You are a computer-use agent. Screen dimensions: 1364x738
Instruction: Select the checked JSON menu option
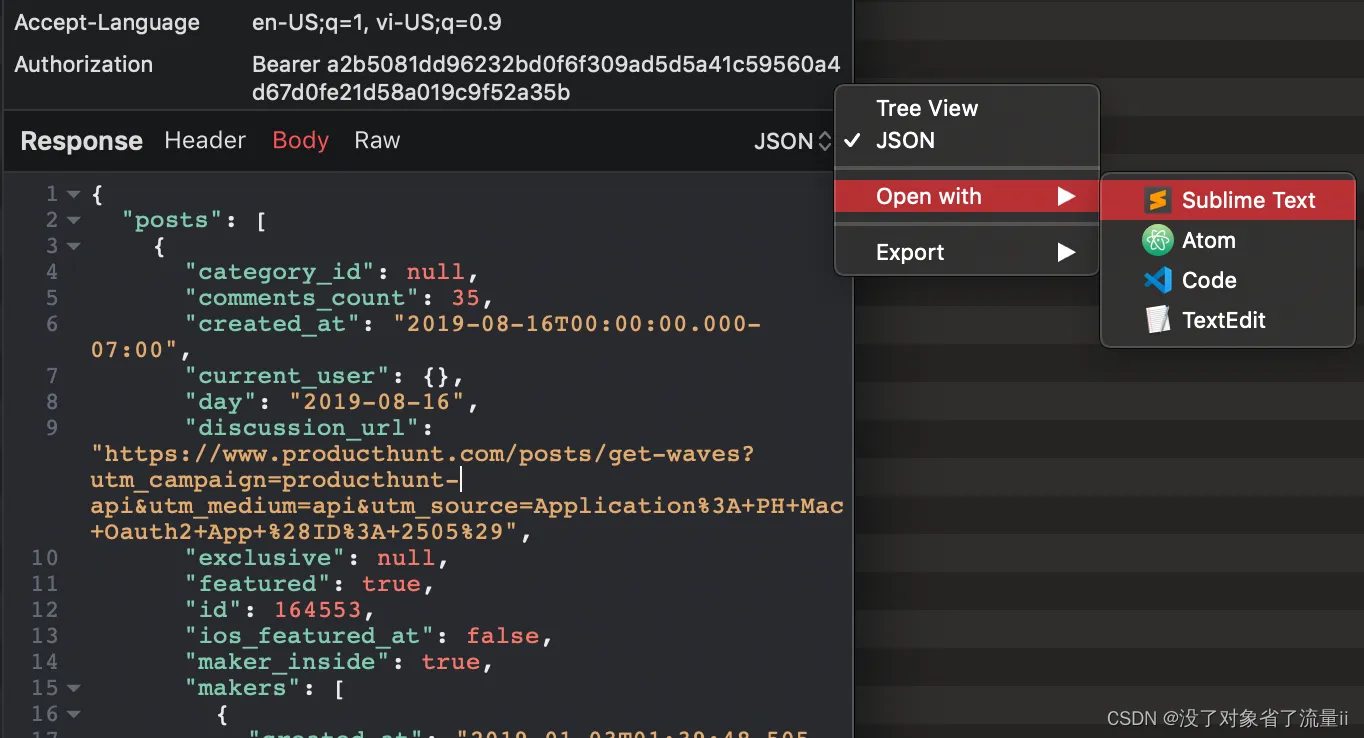point(967,141)
